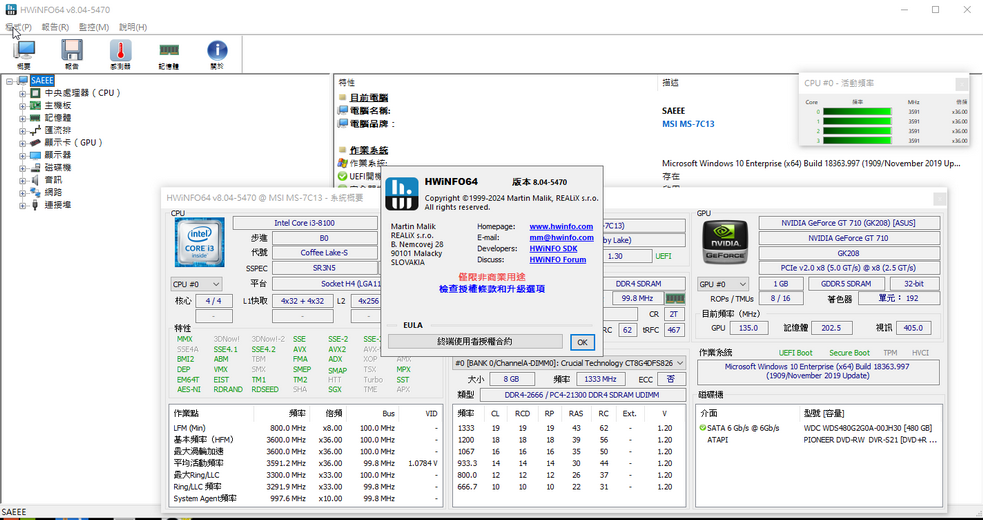
Task: Click the graphics card icon beside 顯示卡 (GPU)
Action: tap(35, 142)
